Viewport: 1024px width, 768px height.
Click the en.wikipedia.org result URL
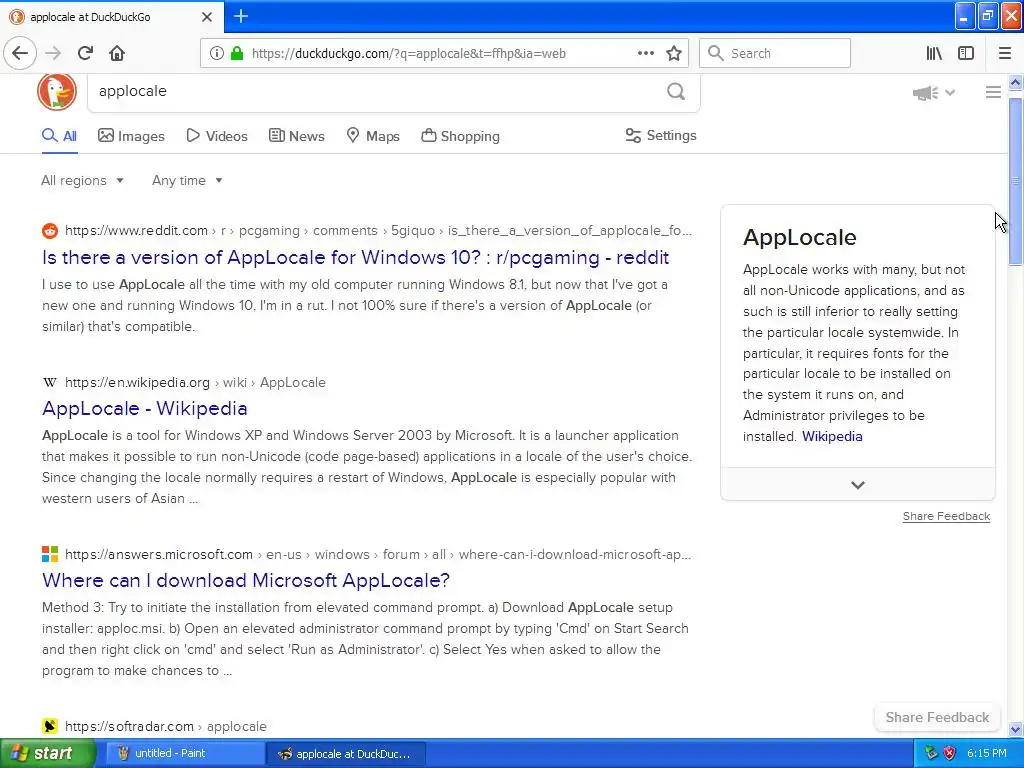[x=195, y=383]
